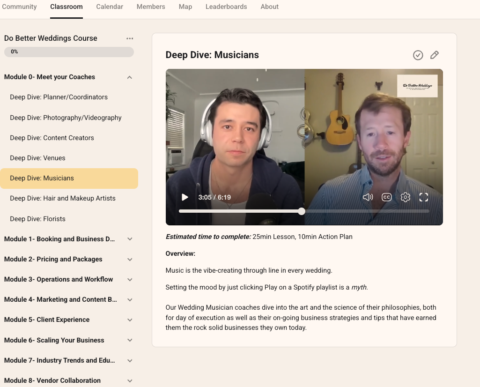This screenshot has height=387, width=480.
Task: Collapse Module 0- Meet your Coaches
Action: [x=129, y=77]
